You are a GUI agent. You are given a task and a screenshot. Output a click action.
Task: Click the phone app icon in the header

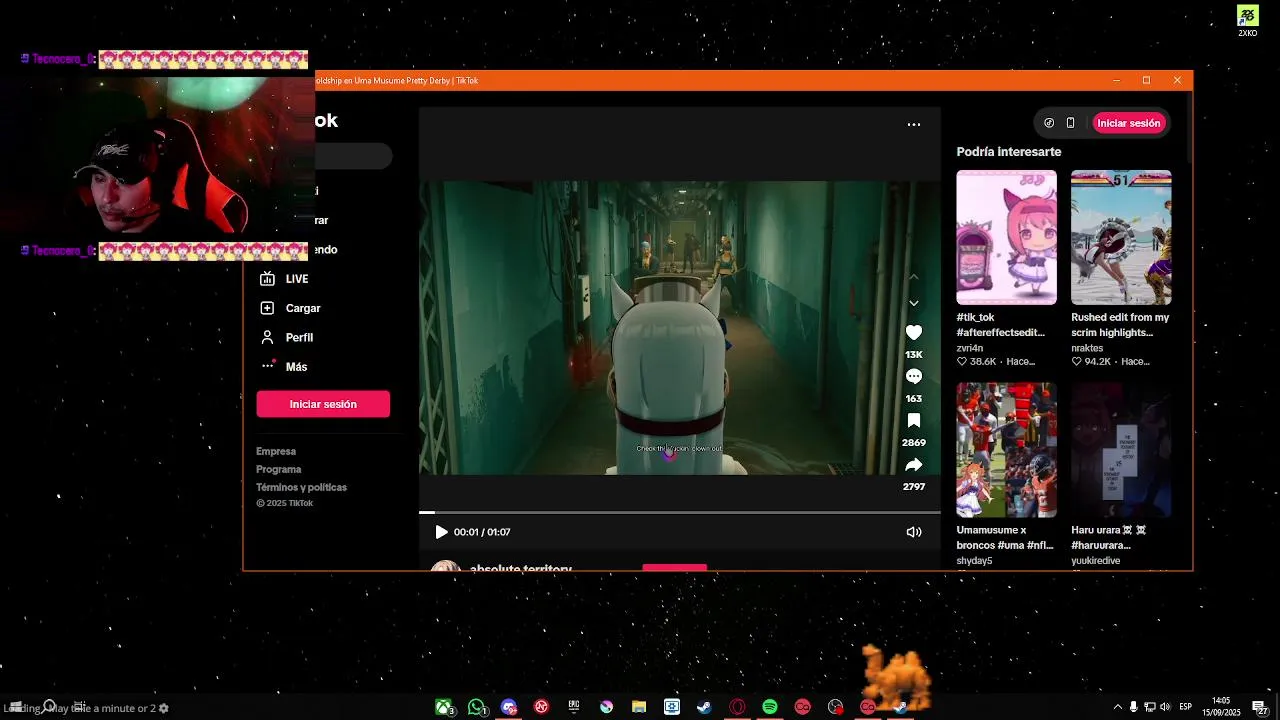[x=1070, y=123]
